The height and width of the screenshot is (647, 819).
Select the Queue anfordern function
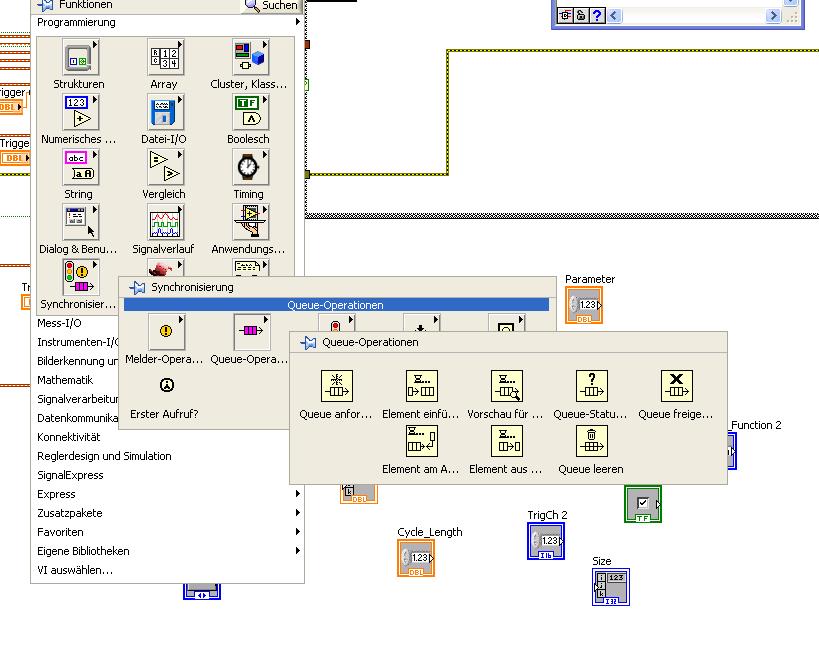[336, 386]
